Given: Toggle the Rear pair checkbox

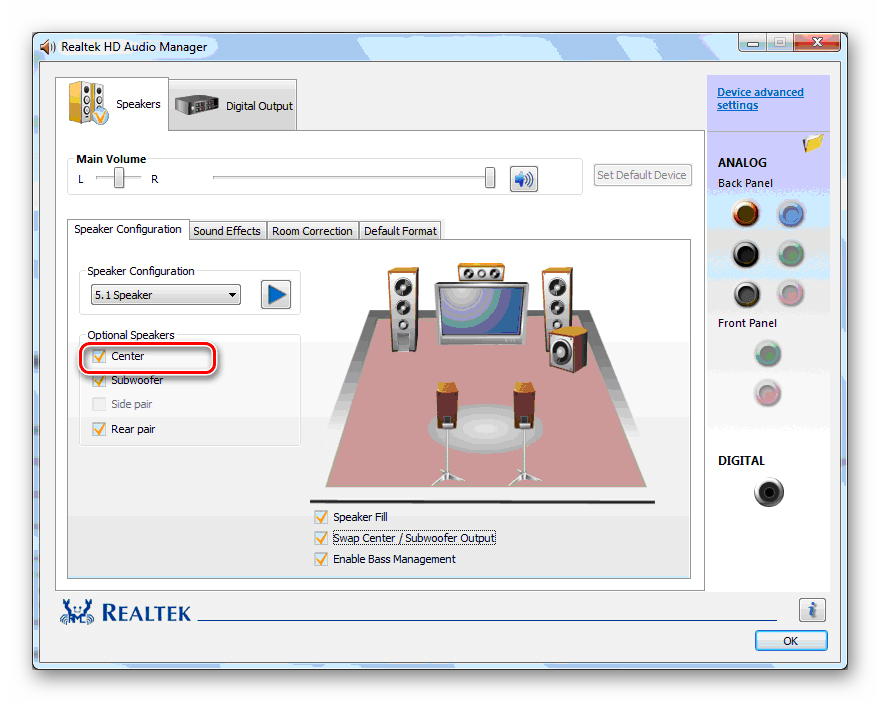Looking at the screenshot, I should pyautogui.click(x=99, y=429).
